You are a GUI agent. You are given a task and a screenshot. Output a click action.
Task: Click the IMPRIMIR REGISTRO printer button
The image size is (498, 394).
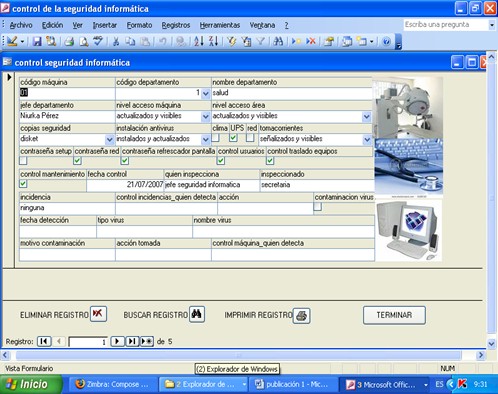point(302,316)
